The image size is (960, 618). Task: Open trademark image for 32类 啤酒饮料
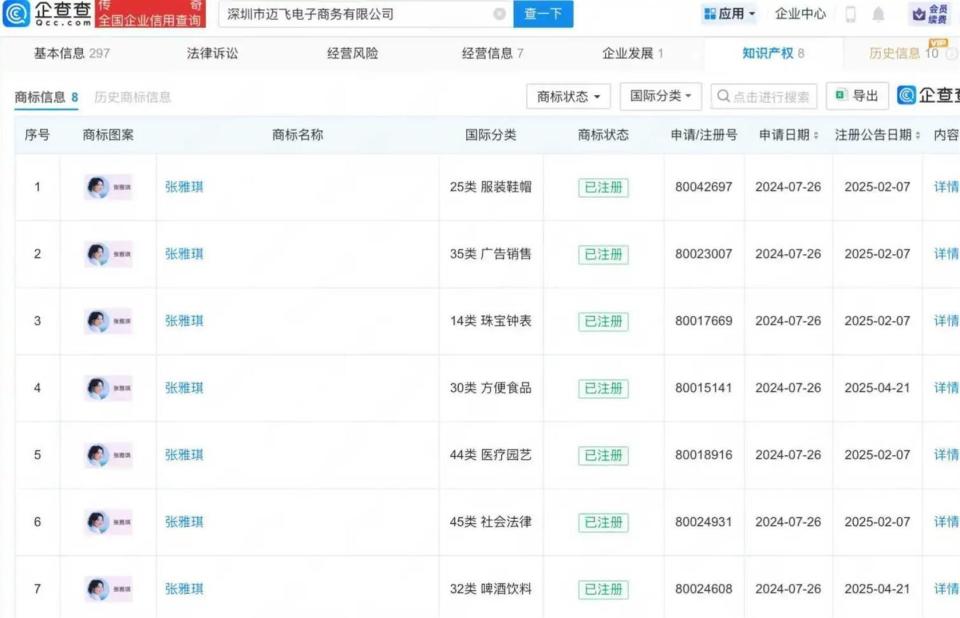(x=108, y=589)
